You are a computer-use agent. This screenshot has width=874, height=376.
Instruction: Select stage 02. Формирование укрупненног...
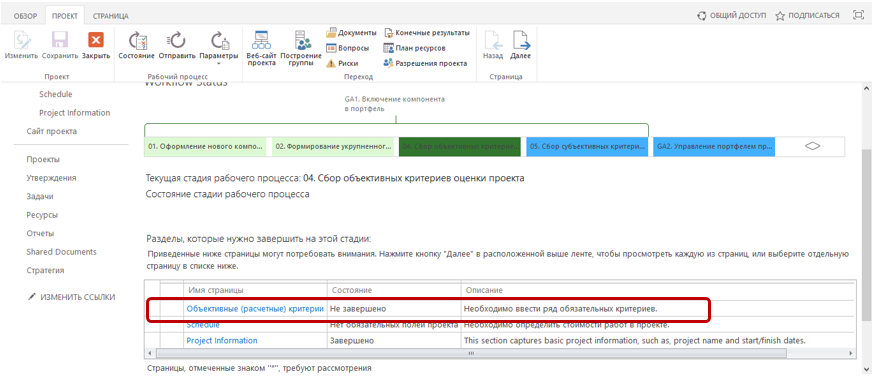pyautogui.click(x=333, y=147)
